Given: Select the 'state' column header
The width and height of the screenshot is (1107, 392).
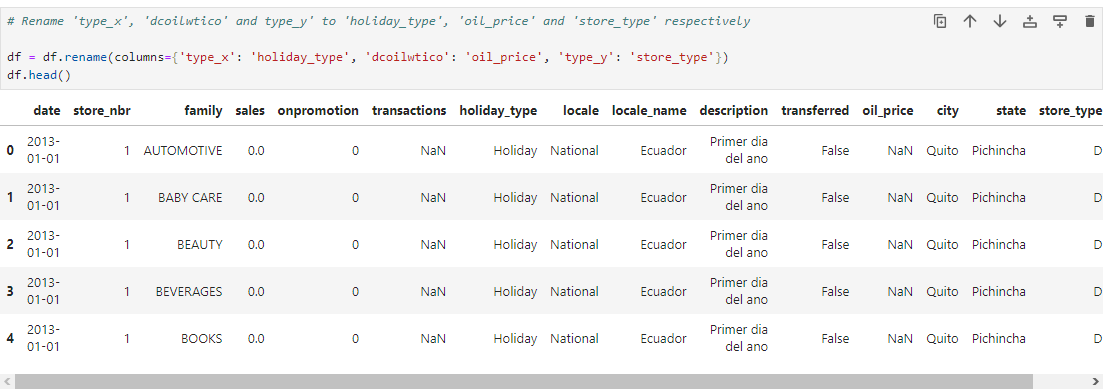Looking at the screenshot, I should 1012,110.
